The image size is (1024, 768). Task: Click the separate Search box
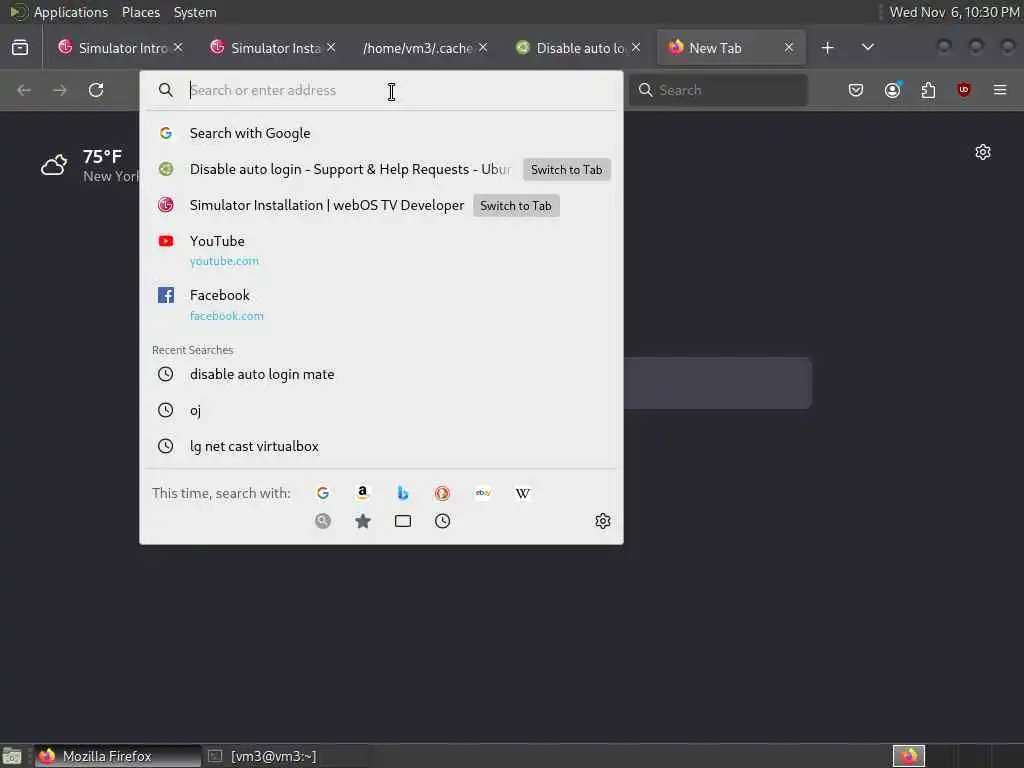(718, 90)
